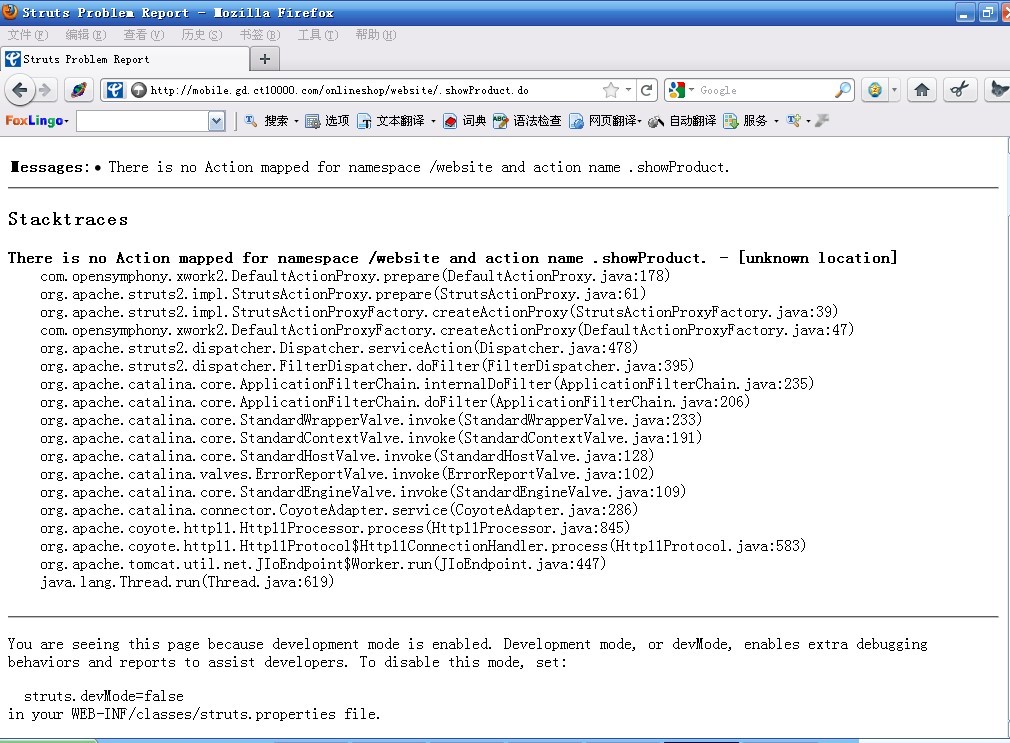Click the Dispatcher.serviceAction stack trace line

[x=339, y=348]
